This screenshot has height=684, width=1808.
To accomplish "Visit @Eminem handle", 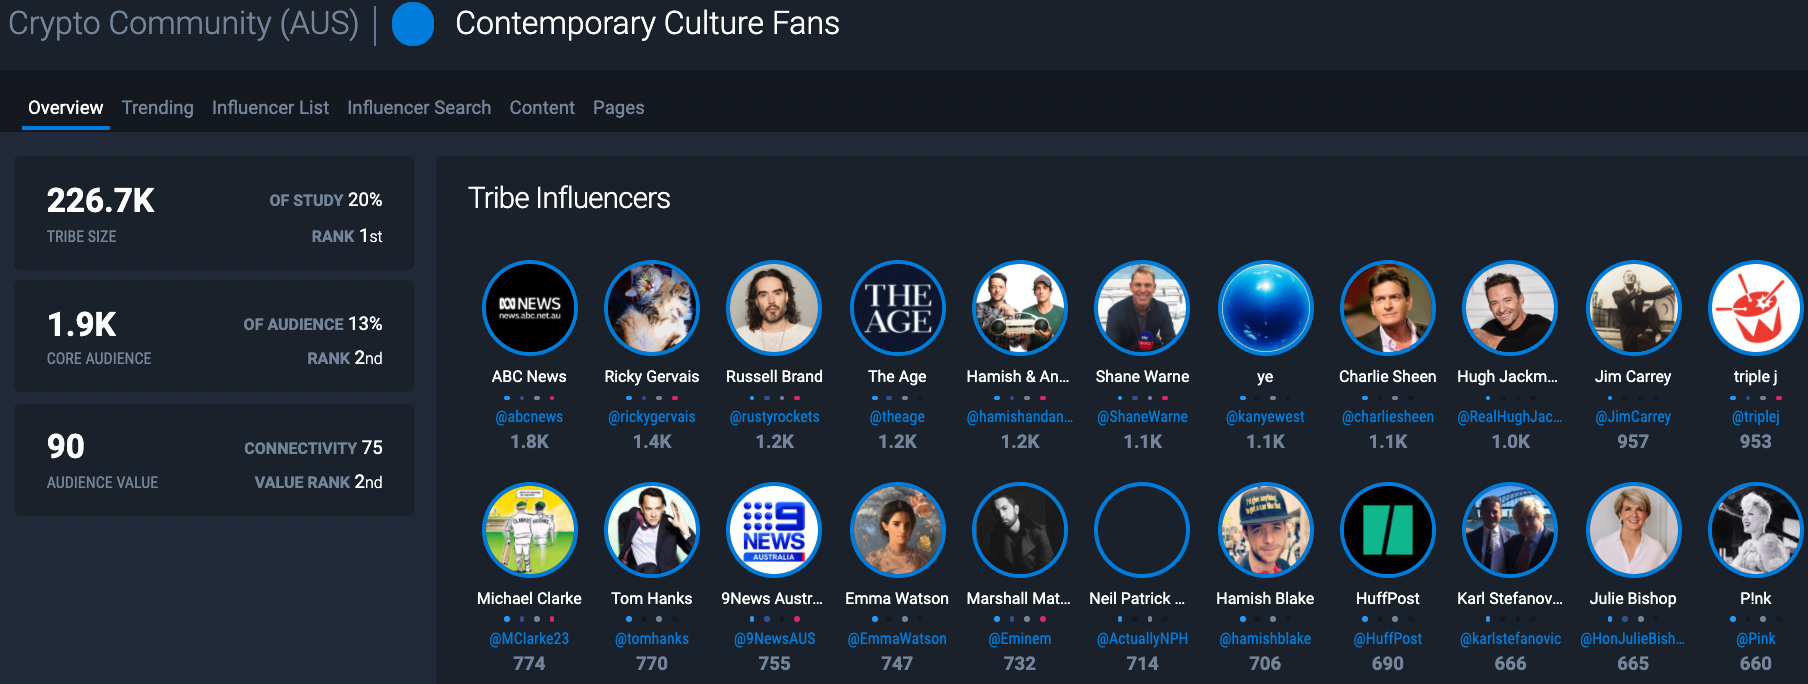I will click(1020, 639).
